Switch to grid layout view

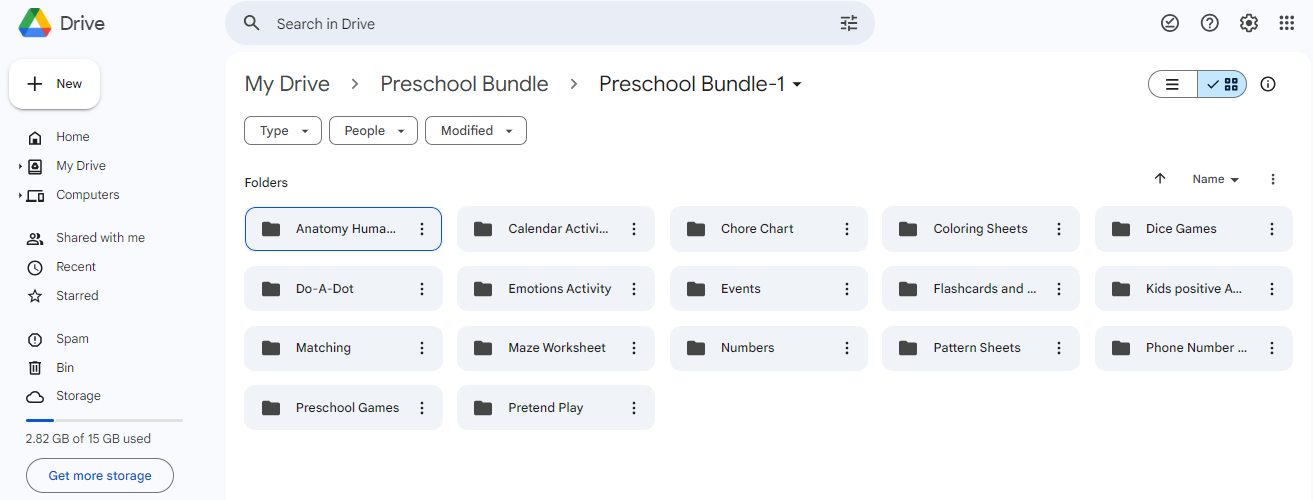pyautogui.click(x=1222, y=84)
